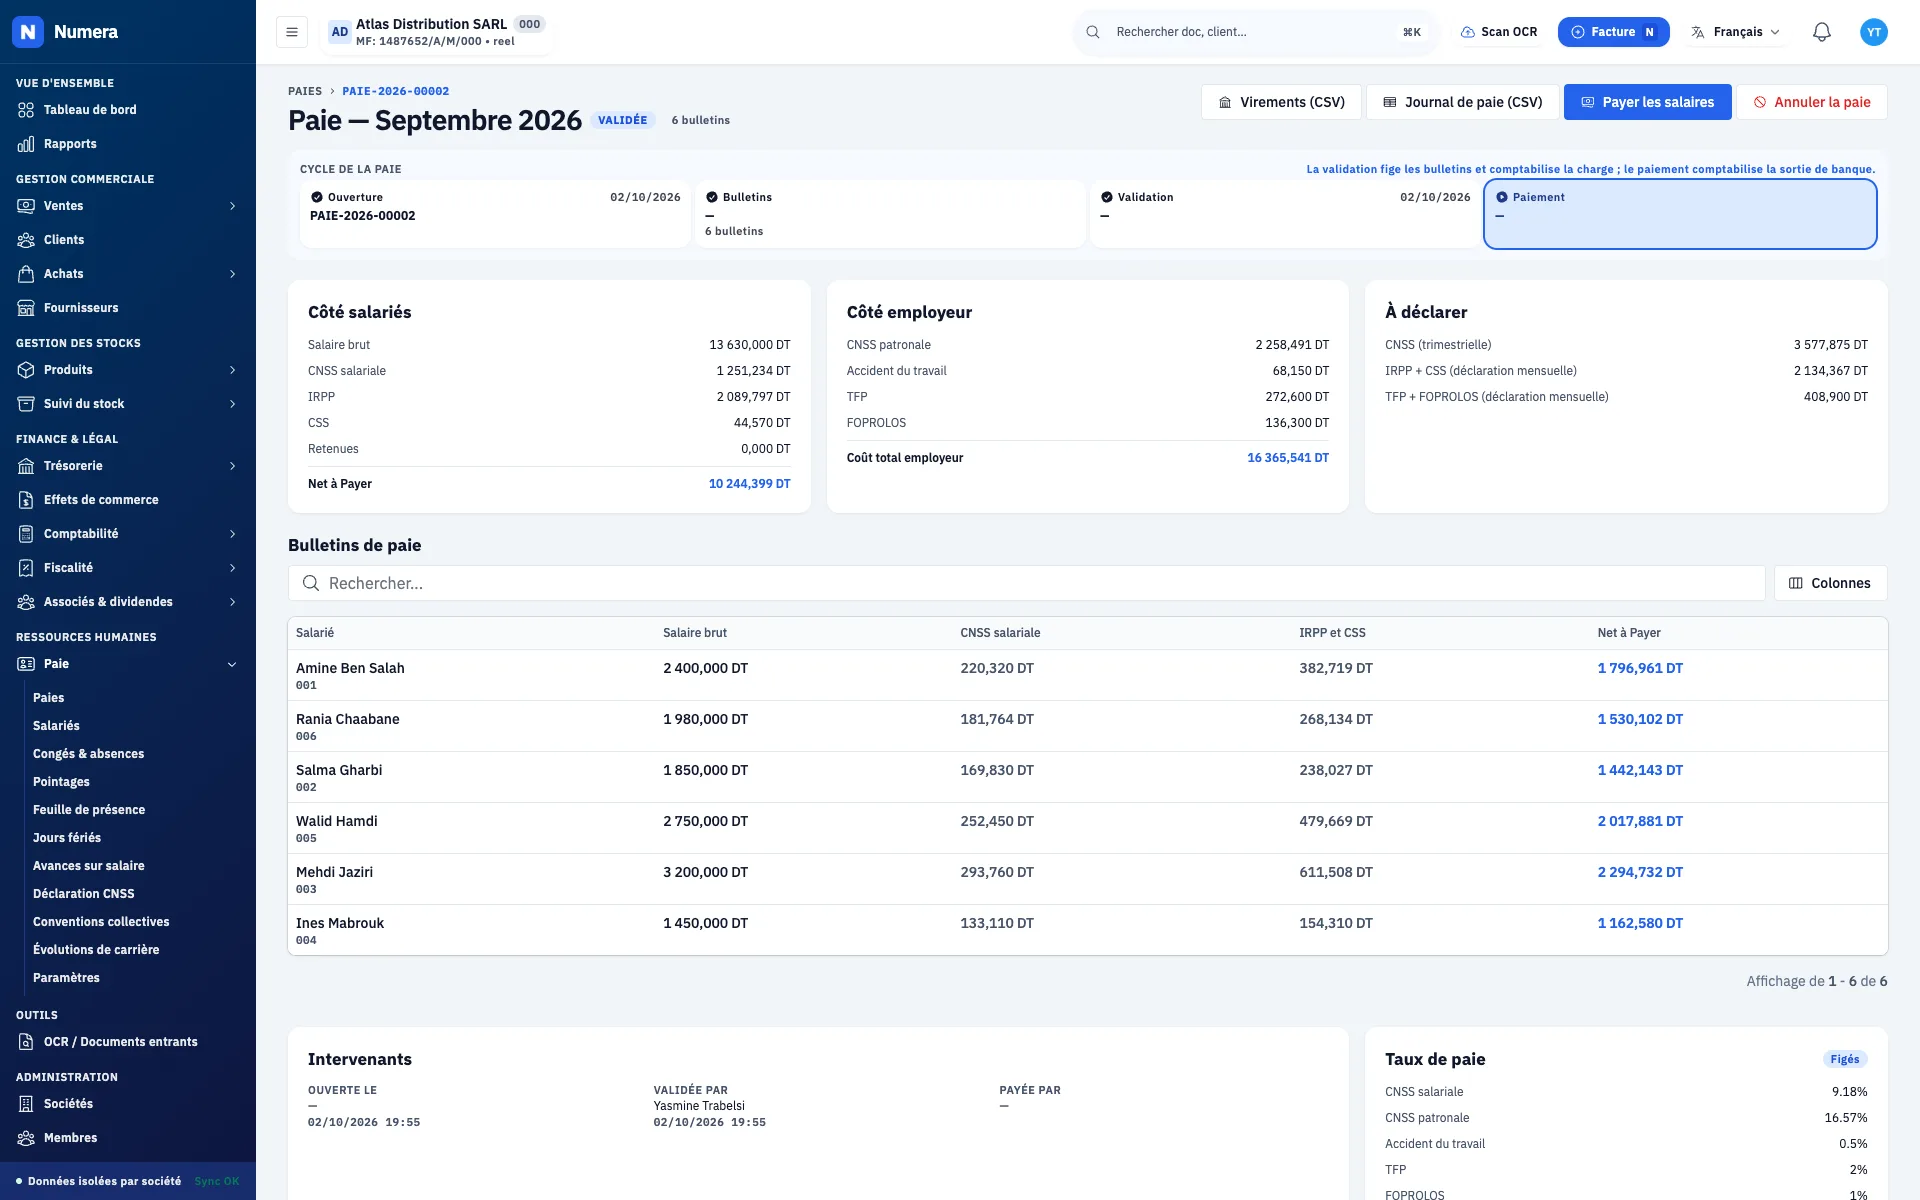Click the Effets de commerce document icon
The image size is (1920, 1200).
[26, 500]
